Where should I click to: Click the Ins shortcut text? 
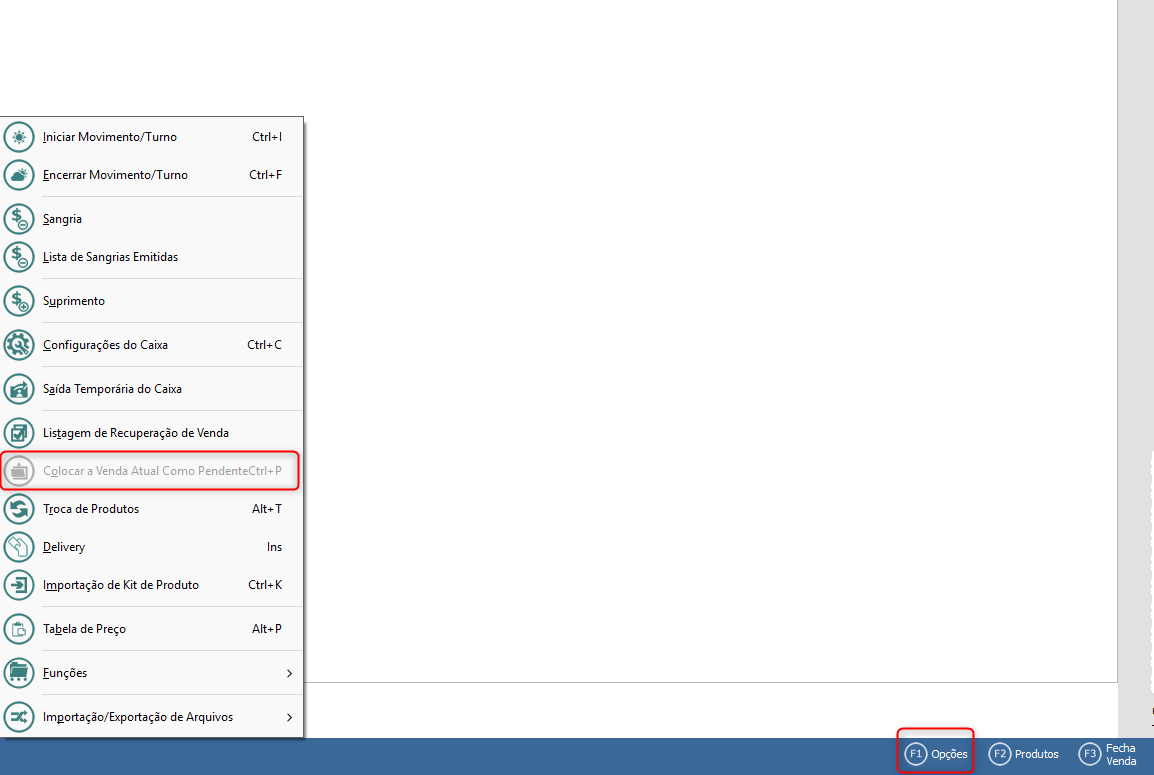click(275, 547)
